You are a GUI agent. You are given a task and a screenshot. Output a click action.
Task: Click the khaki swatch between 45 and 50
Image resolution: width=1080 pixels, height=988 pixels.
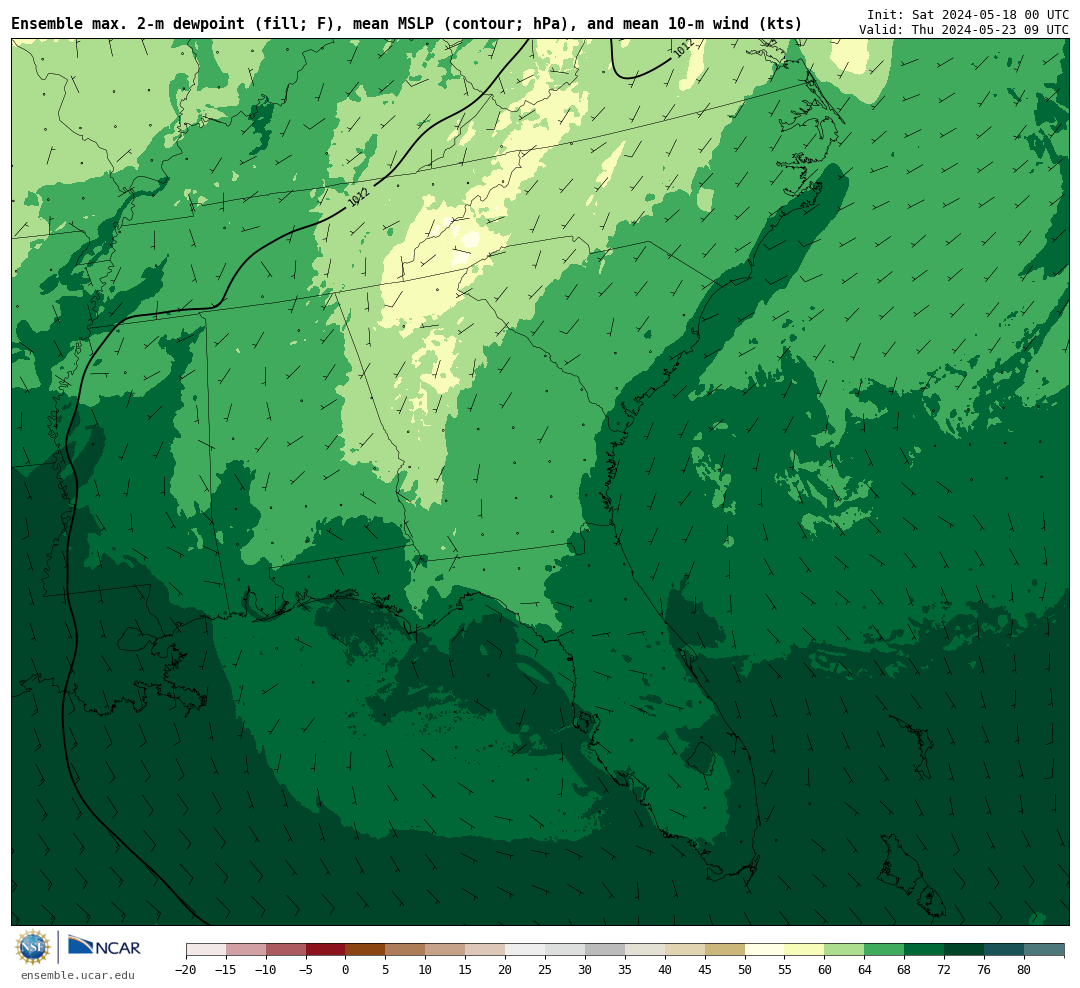[725, 950]
